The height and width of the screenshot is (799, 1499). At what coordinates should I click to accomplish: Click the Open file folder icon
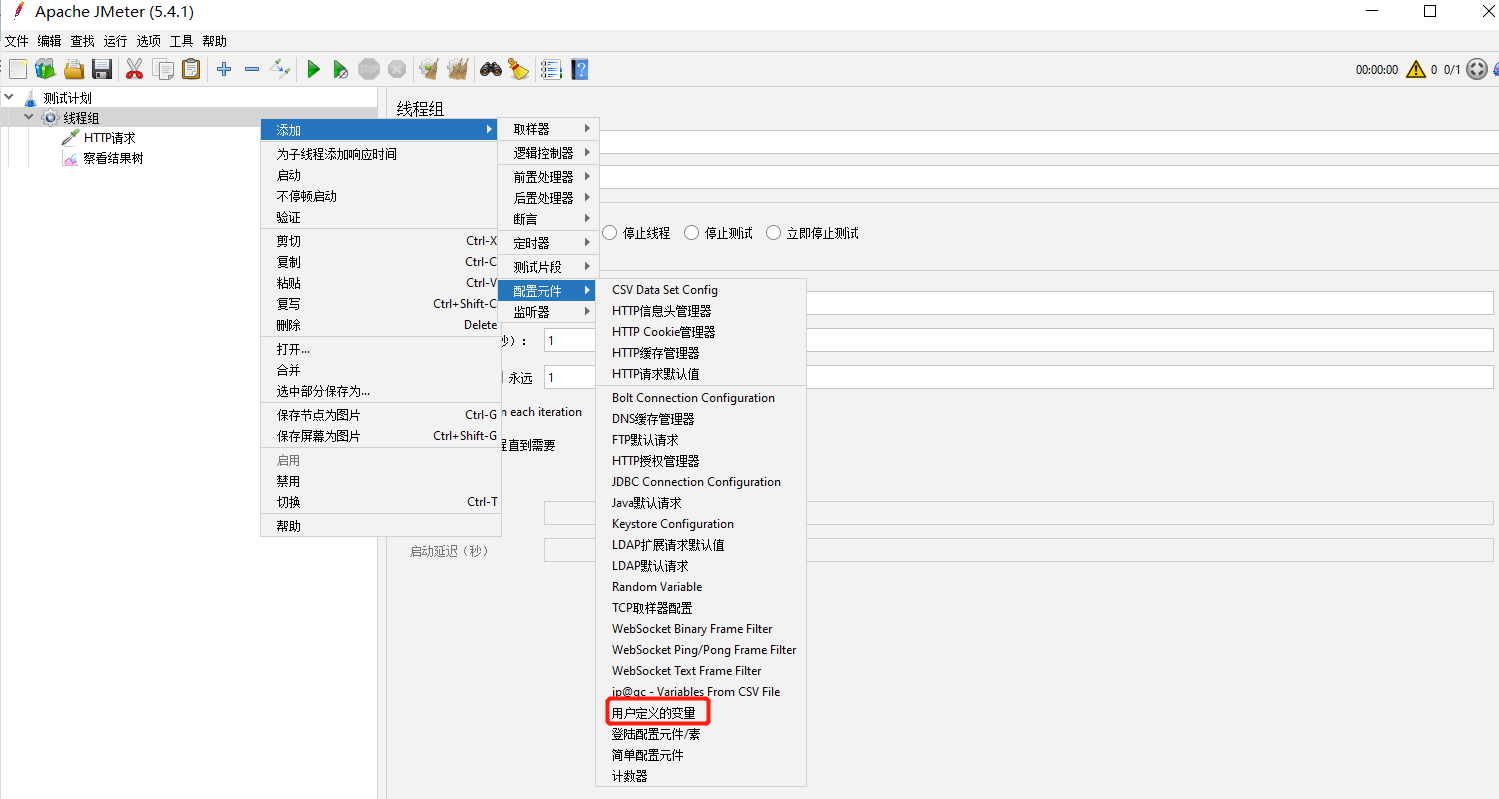74,69
